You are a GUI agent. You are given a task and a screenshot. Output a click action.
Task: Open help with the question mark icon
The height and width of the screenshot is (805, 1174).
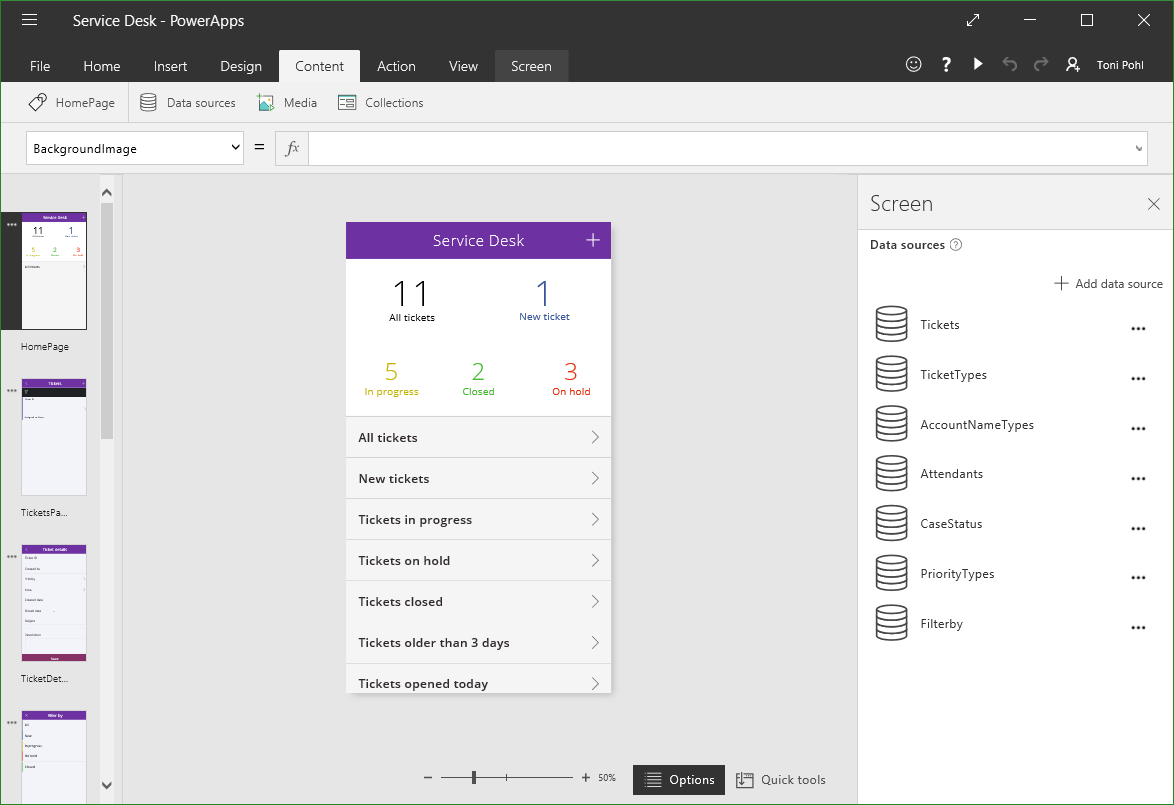click(x=946, y=64)
